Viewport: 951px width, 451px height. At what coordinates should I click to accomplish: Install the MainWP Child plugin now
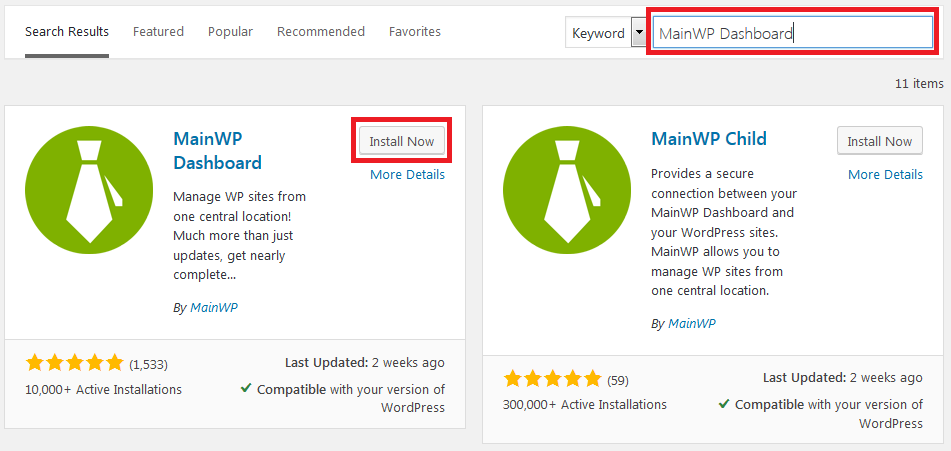[880, 141]
